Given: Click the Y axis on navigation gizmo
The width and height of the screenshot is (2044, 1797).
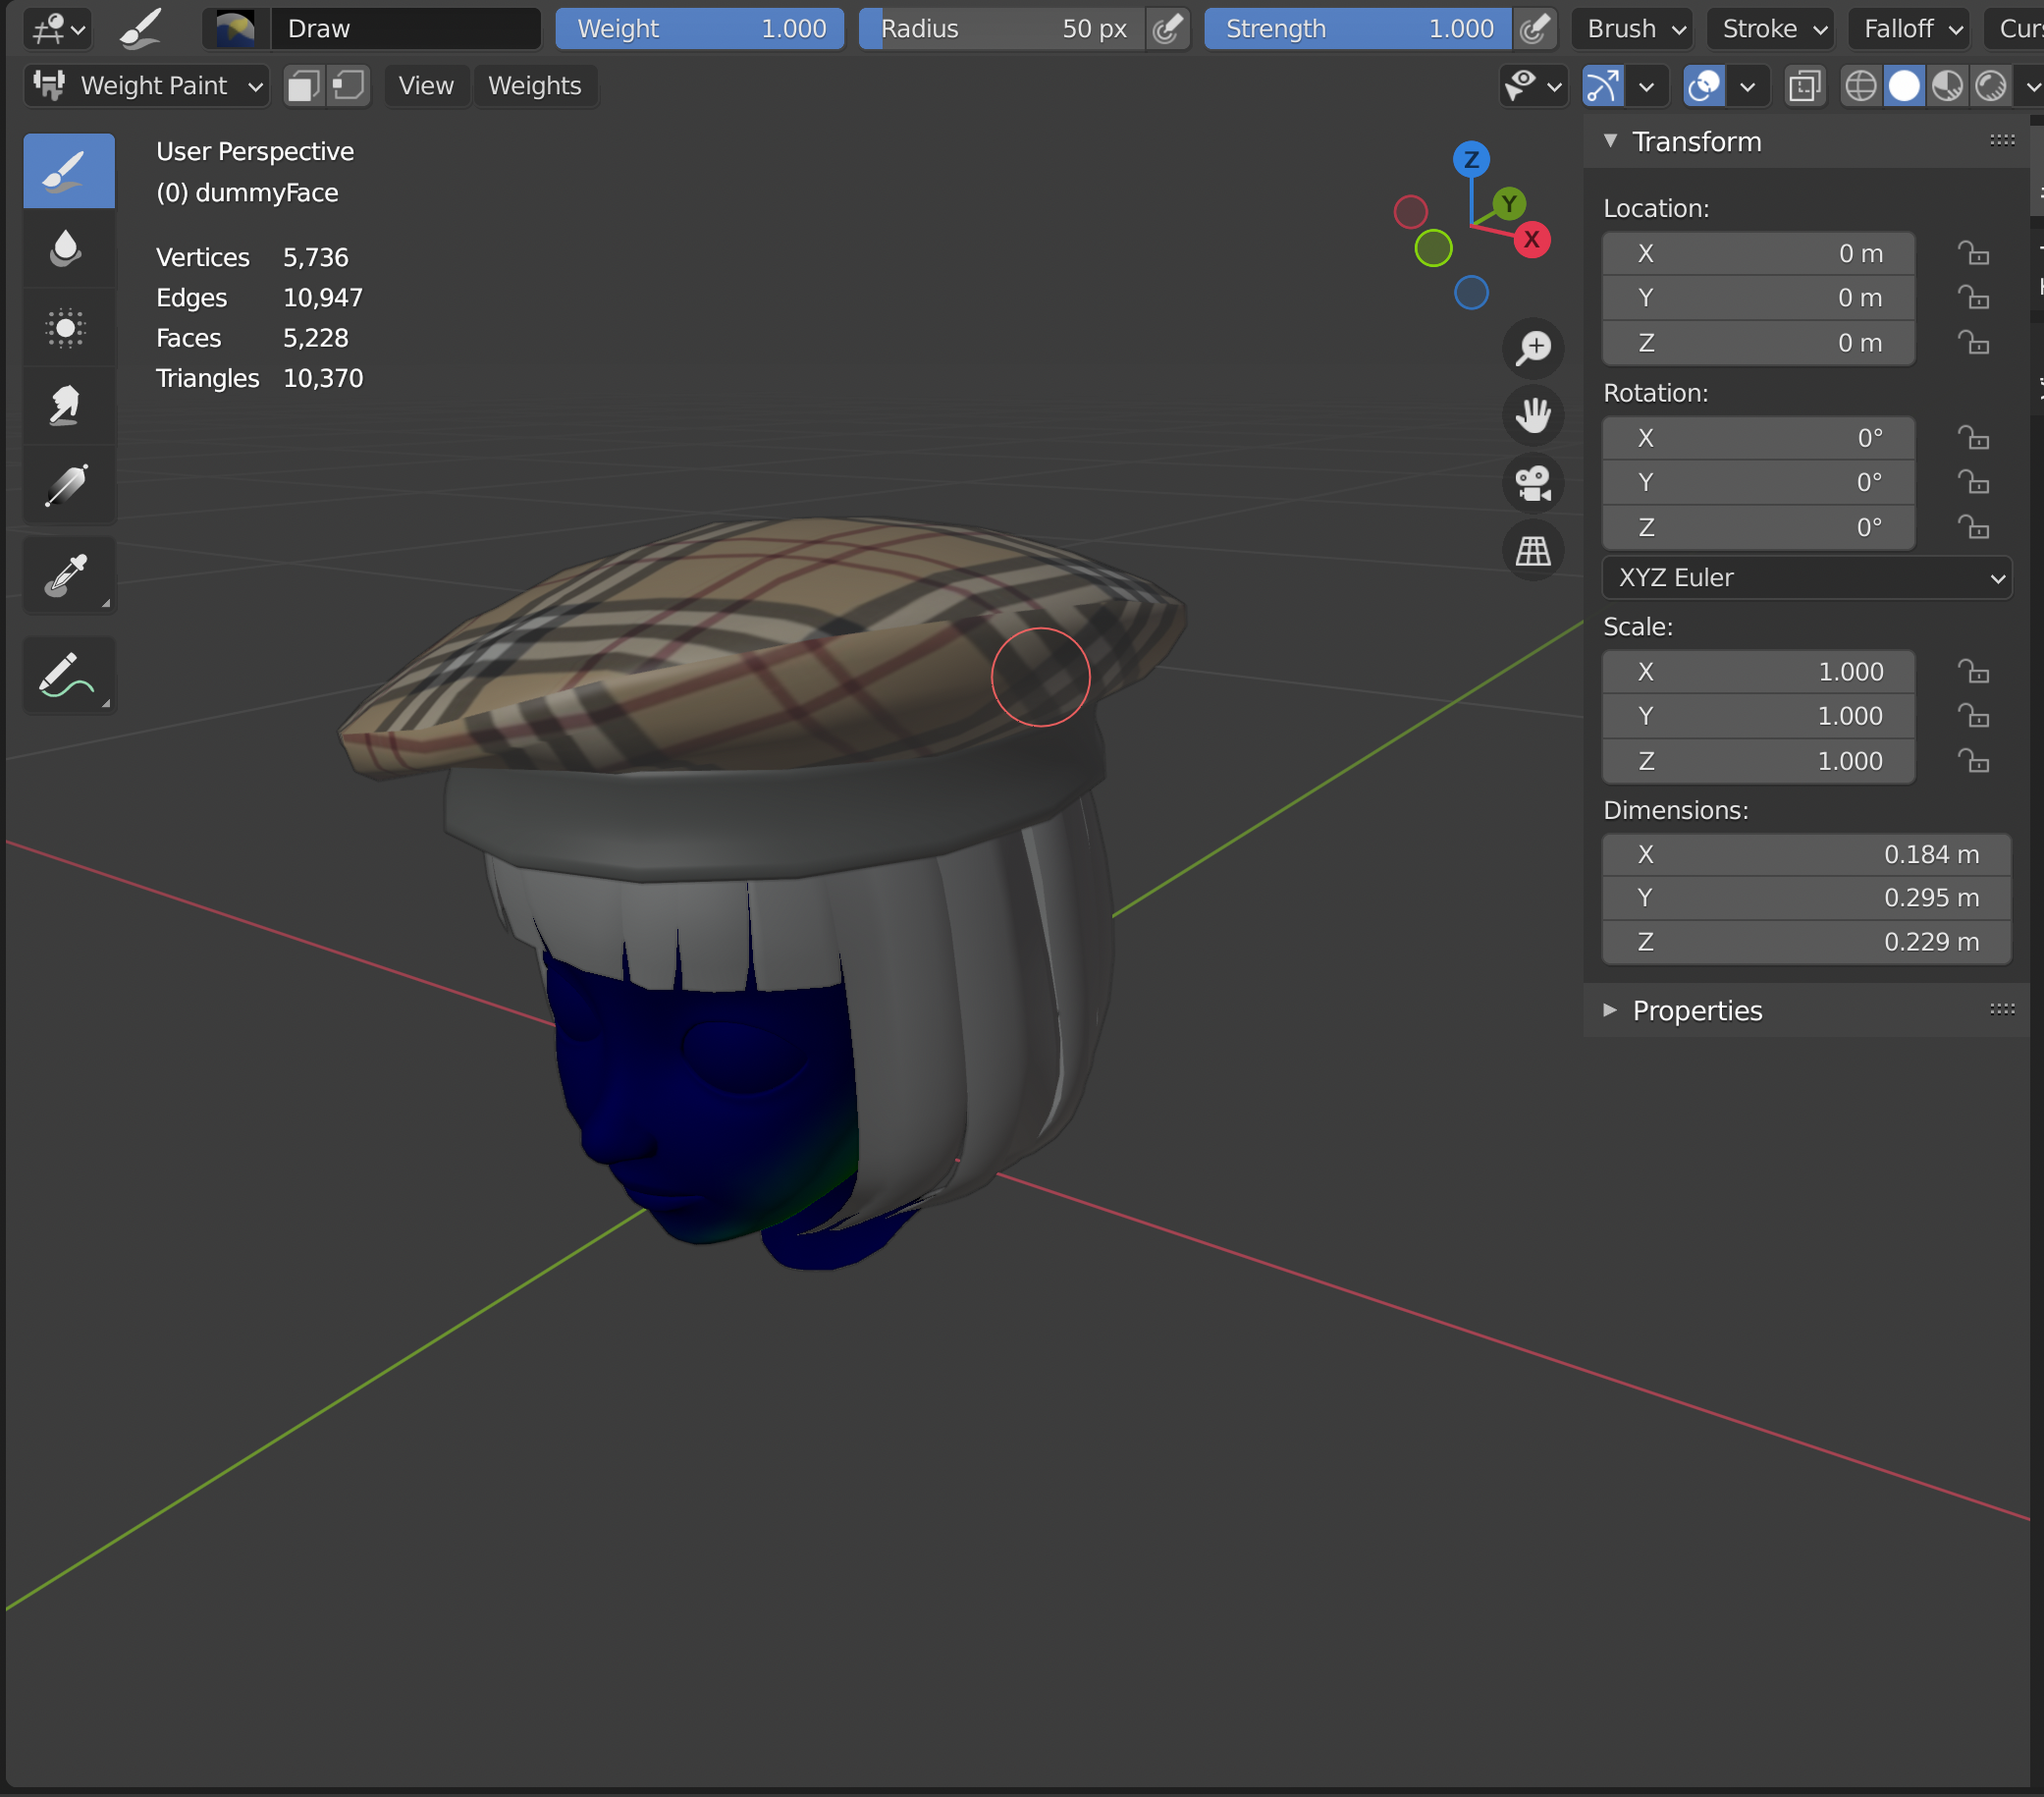Looking at the screenshot, I should click(x=1509, y=204).
